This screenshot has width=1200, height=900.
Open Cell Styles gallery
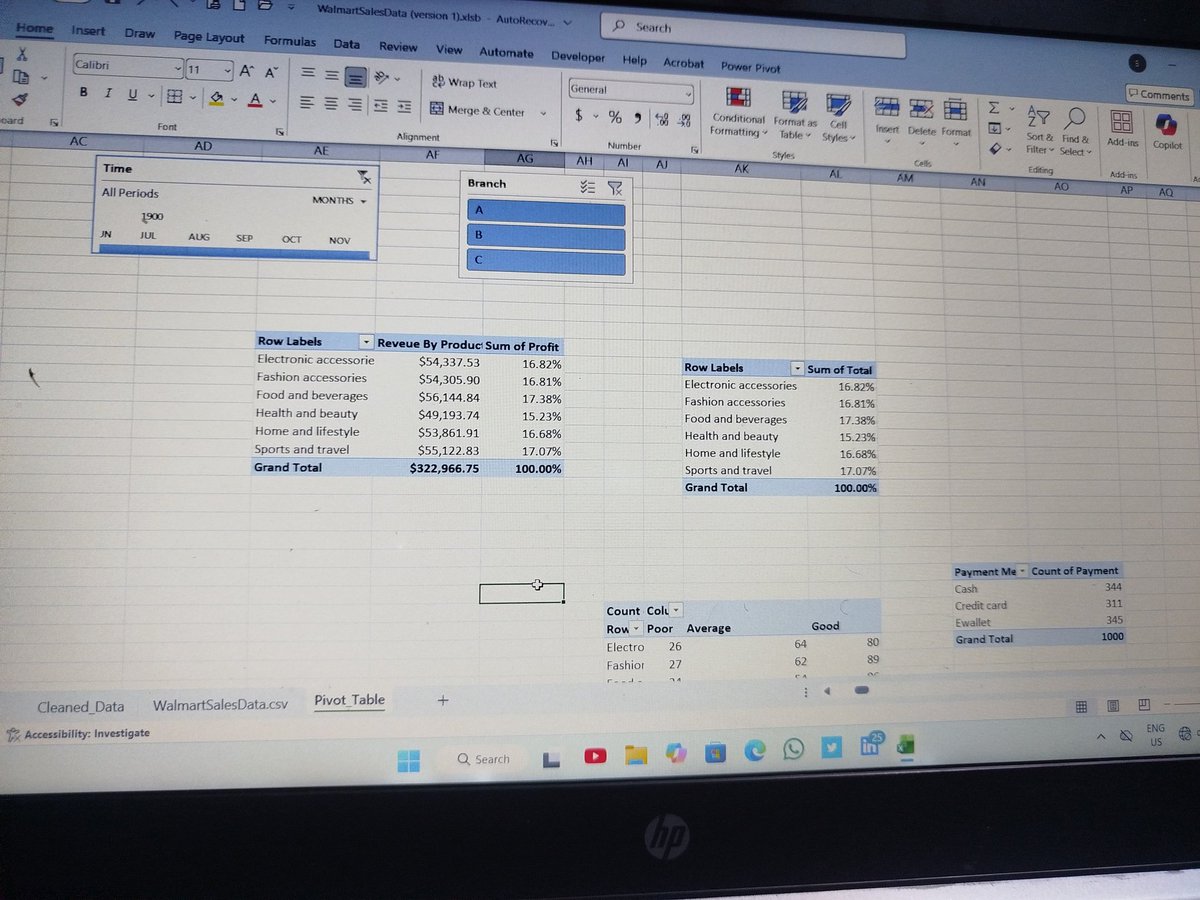pos(837,117)
